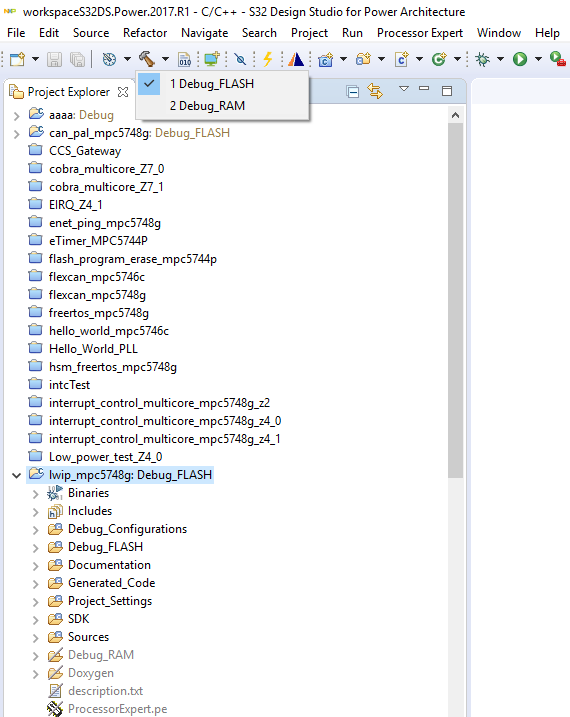This screenshot has width=570, height=717.
Task: Click the hammer Build icon in toolbar
Action: point(147,59)
